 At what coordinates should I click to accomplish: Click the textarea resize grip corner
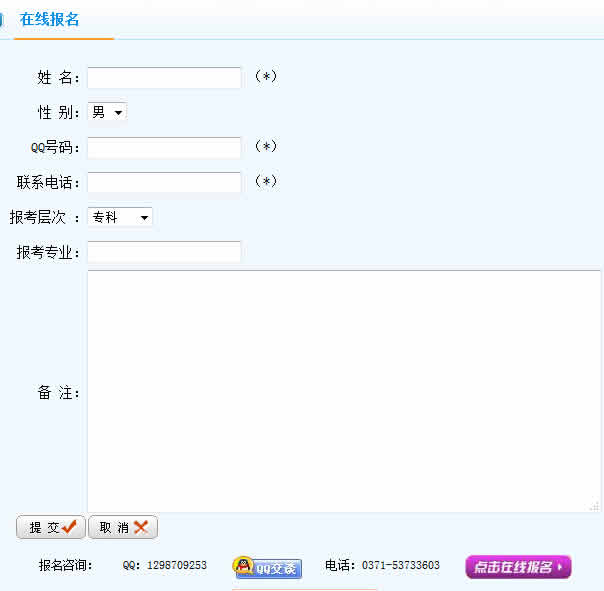point(594,507)
